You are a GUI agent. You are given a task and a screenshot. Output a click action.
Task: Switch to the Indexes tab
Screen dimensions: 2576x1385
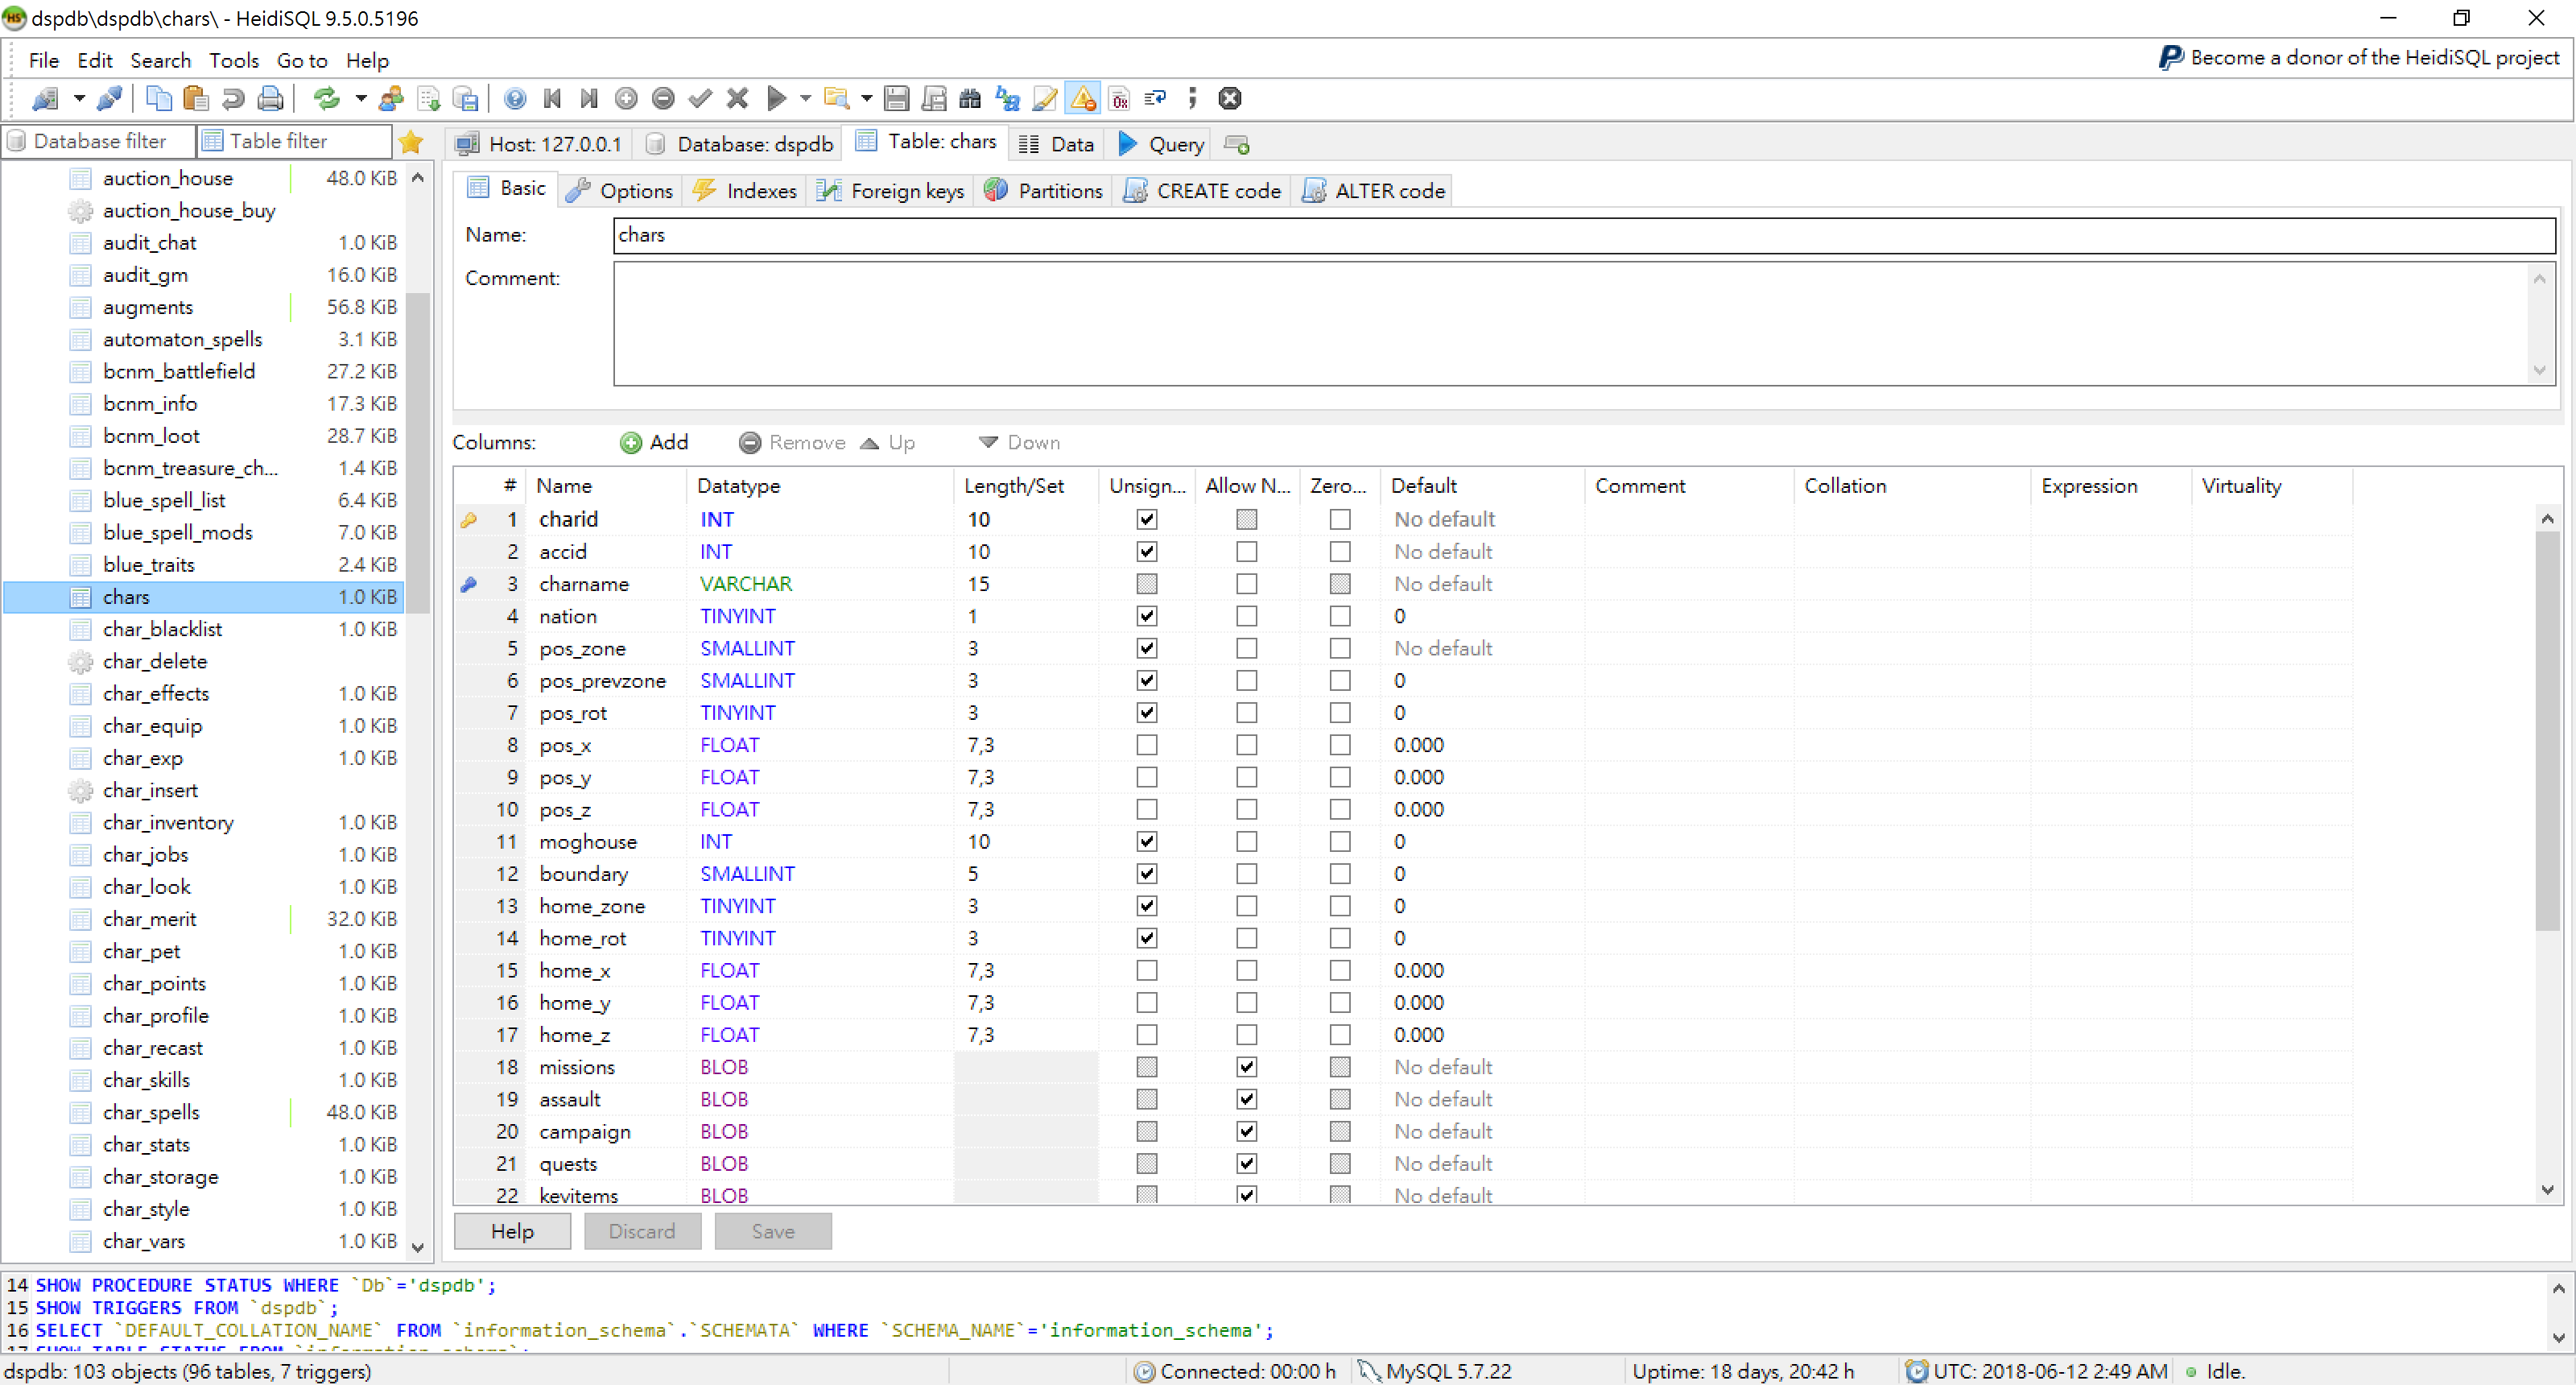click(x=746, y=190)
